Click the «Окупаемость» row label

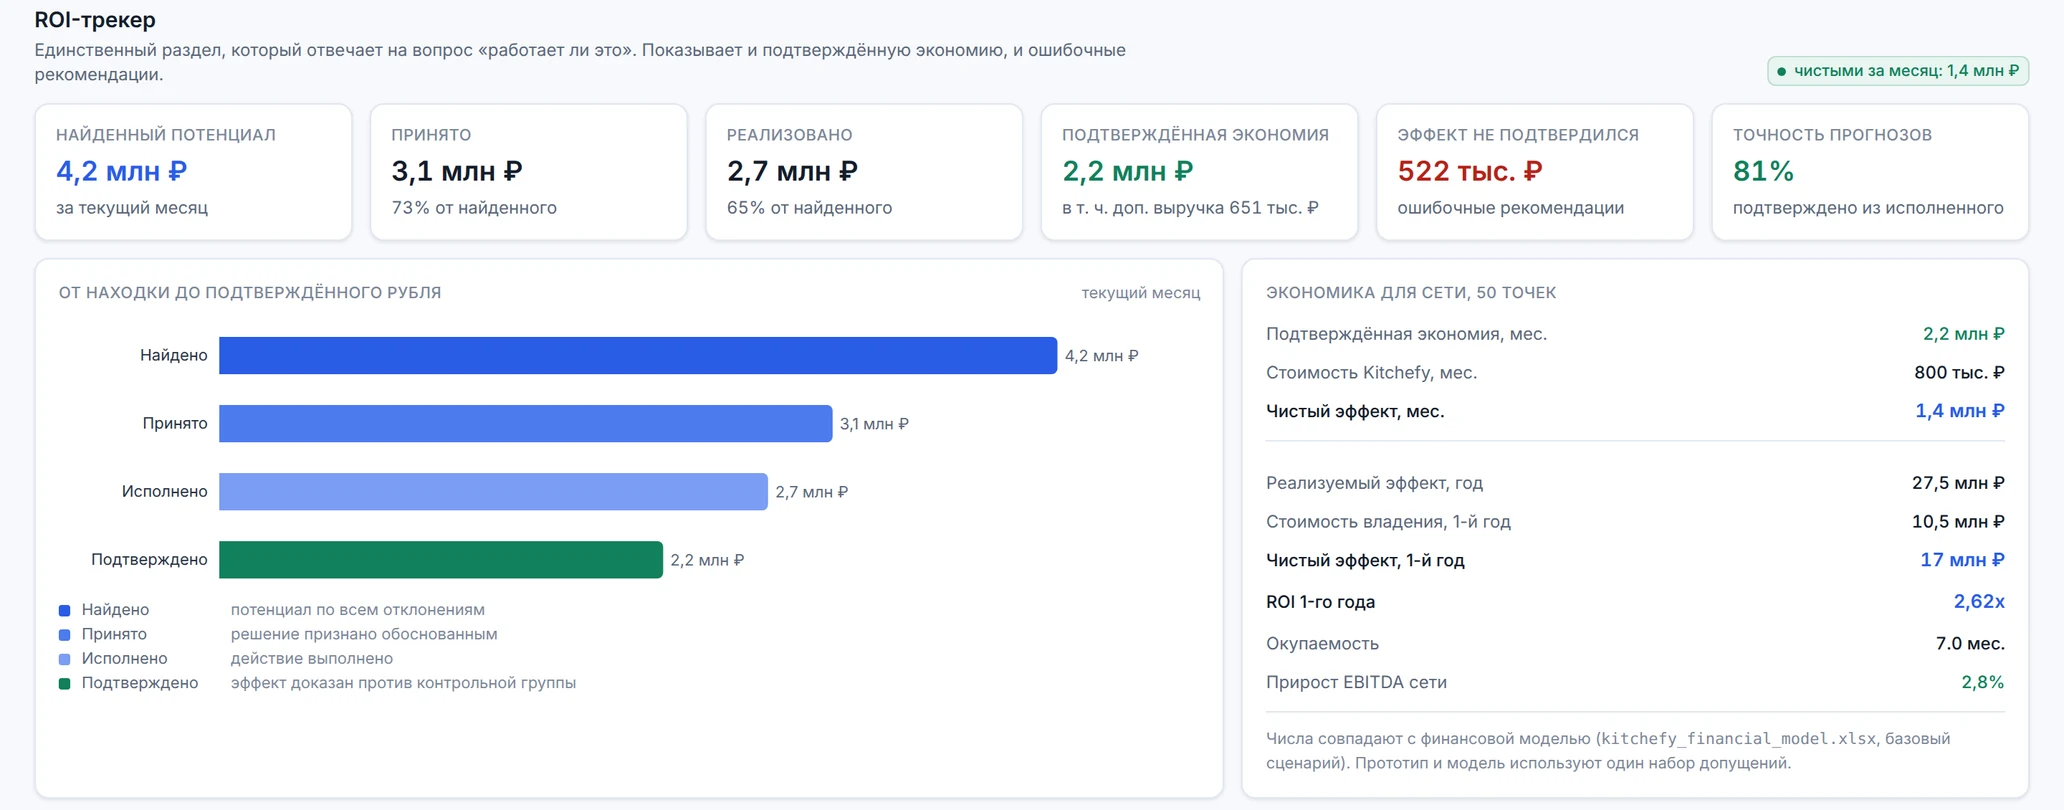(x=1322, y=644)
